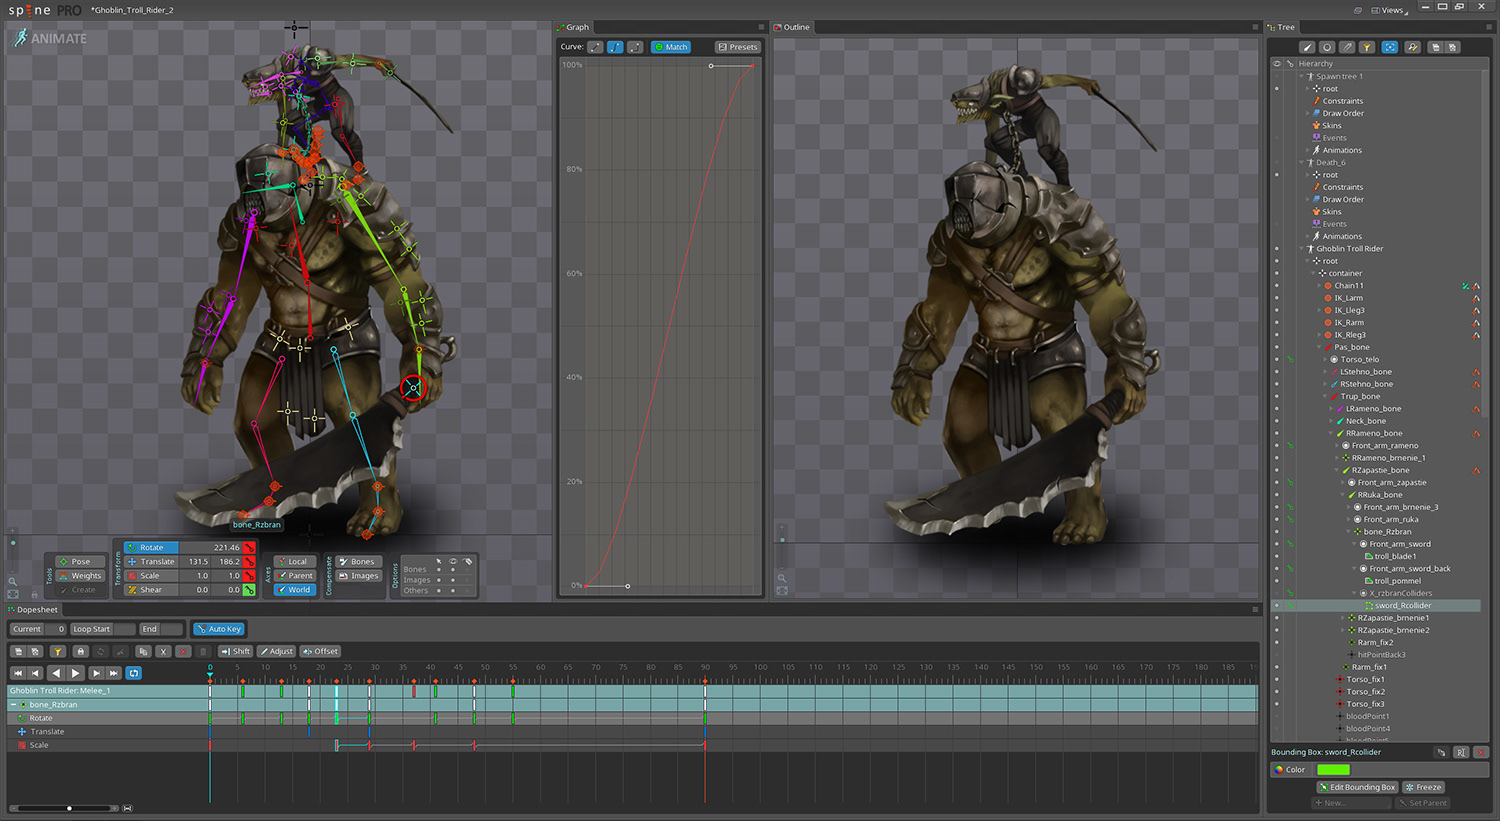Play the animation backward
1500x821 pixels.
pos(56,673)
